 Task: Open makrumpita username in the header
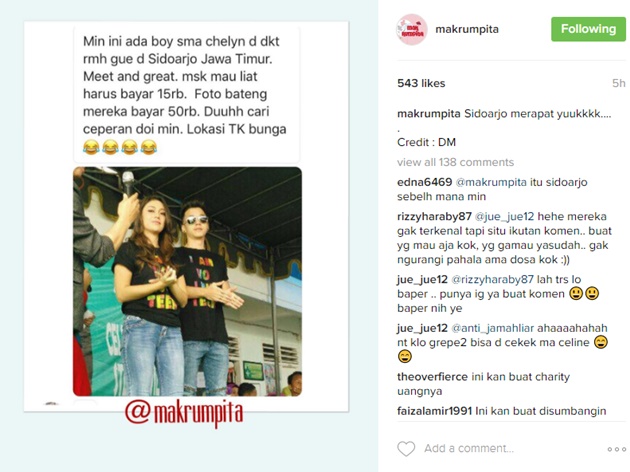[x=467, y=29]
